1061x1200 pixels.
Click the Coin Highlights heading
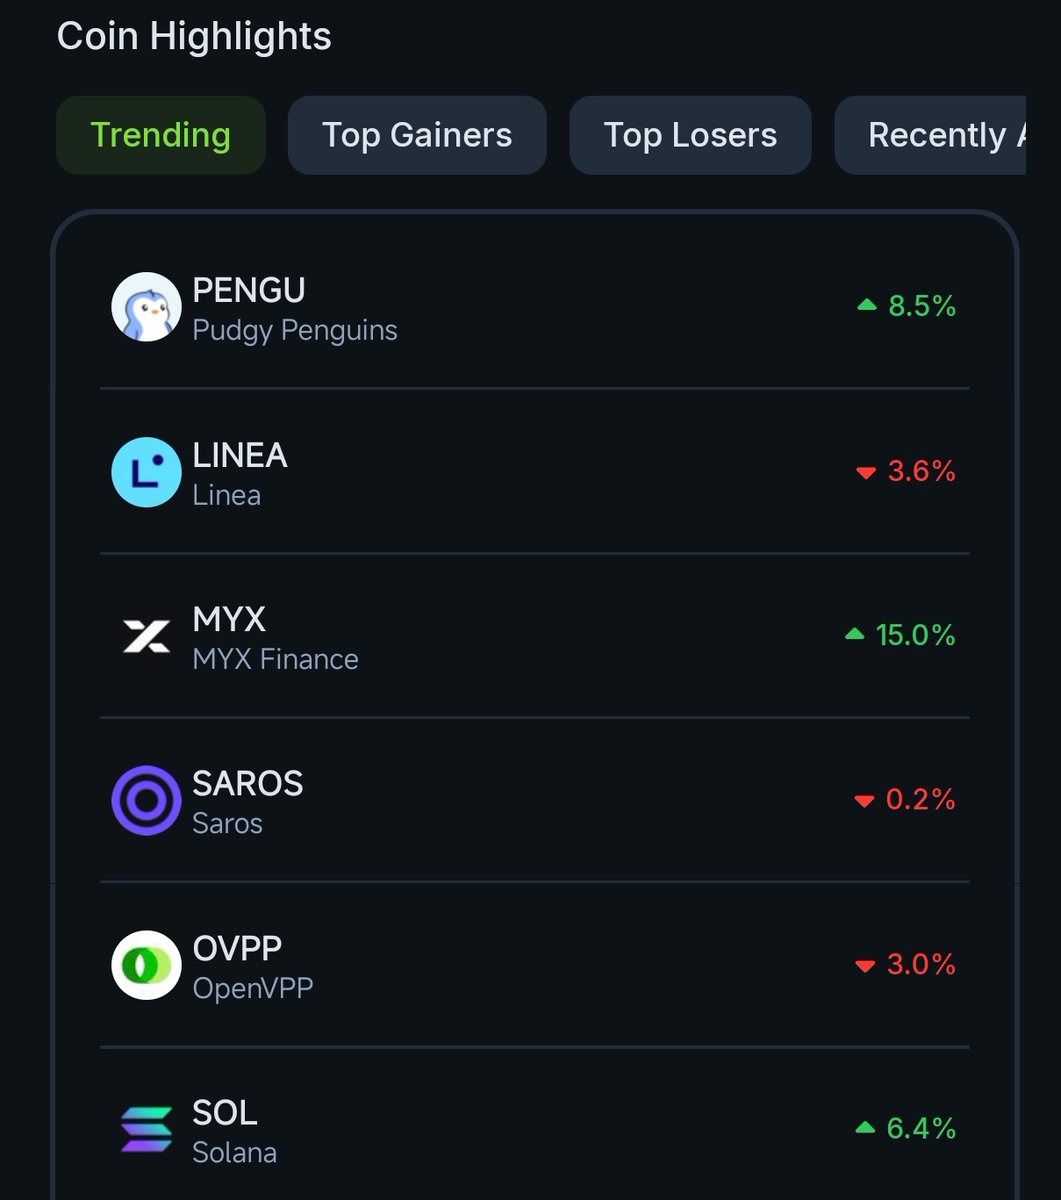(194, 37)
